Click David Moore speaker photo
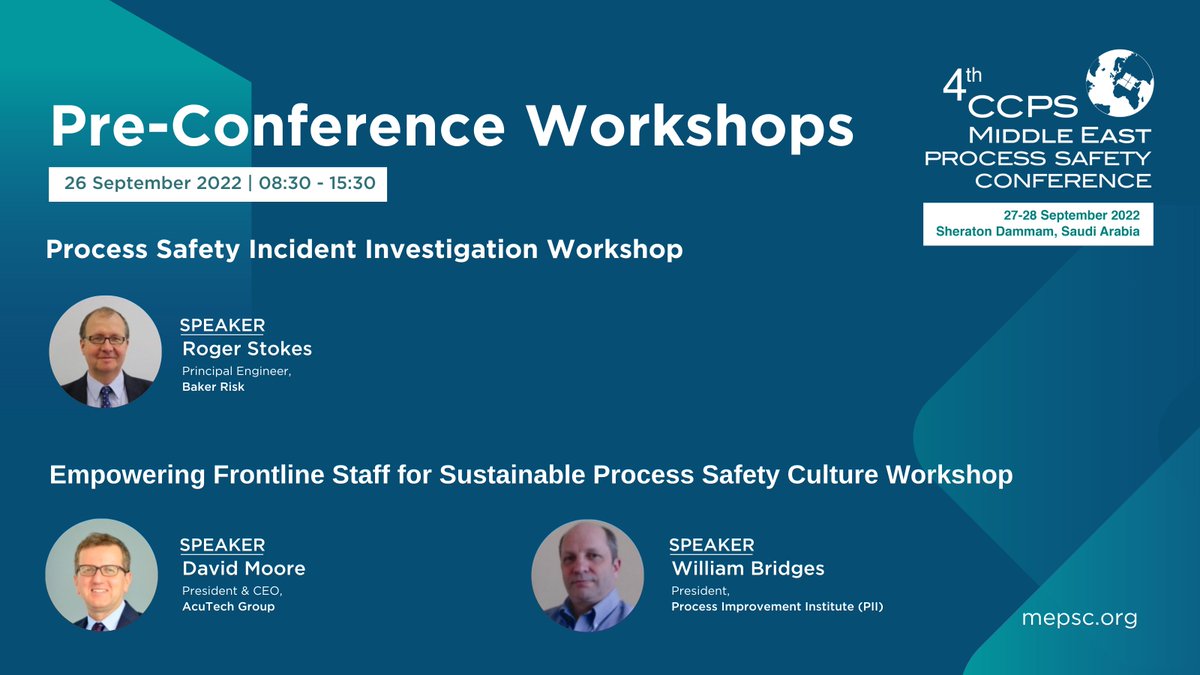Image resolution: width=1200 pixels, height=675 pixels. pos(101,575)
